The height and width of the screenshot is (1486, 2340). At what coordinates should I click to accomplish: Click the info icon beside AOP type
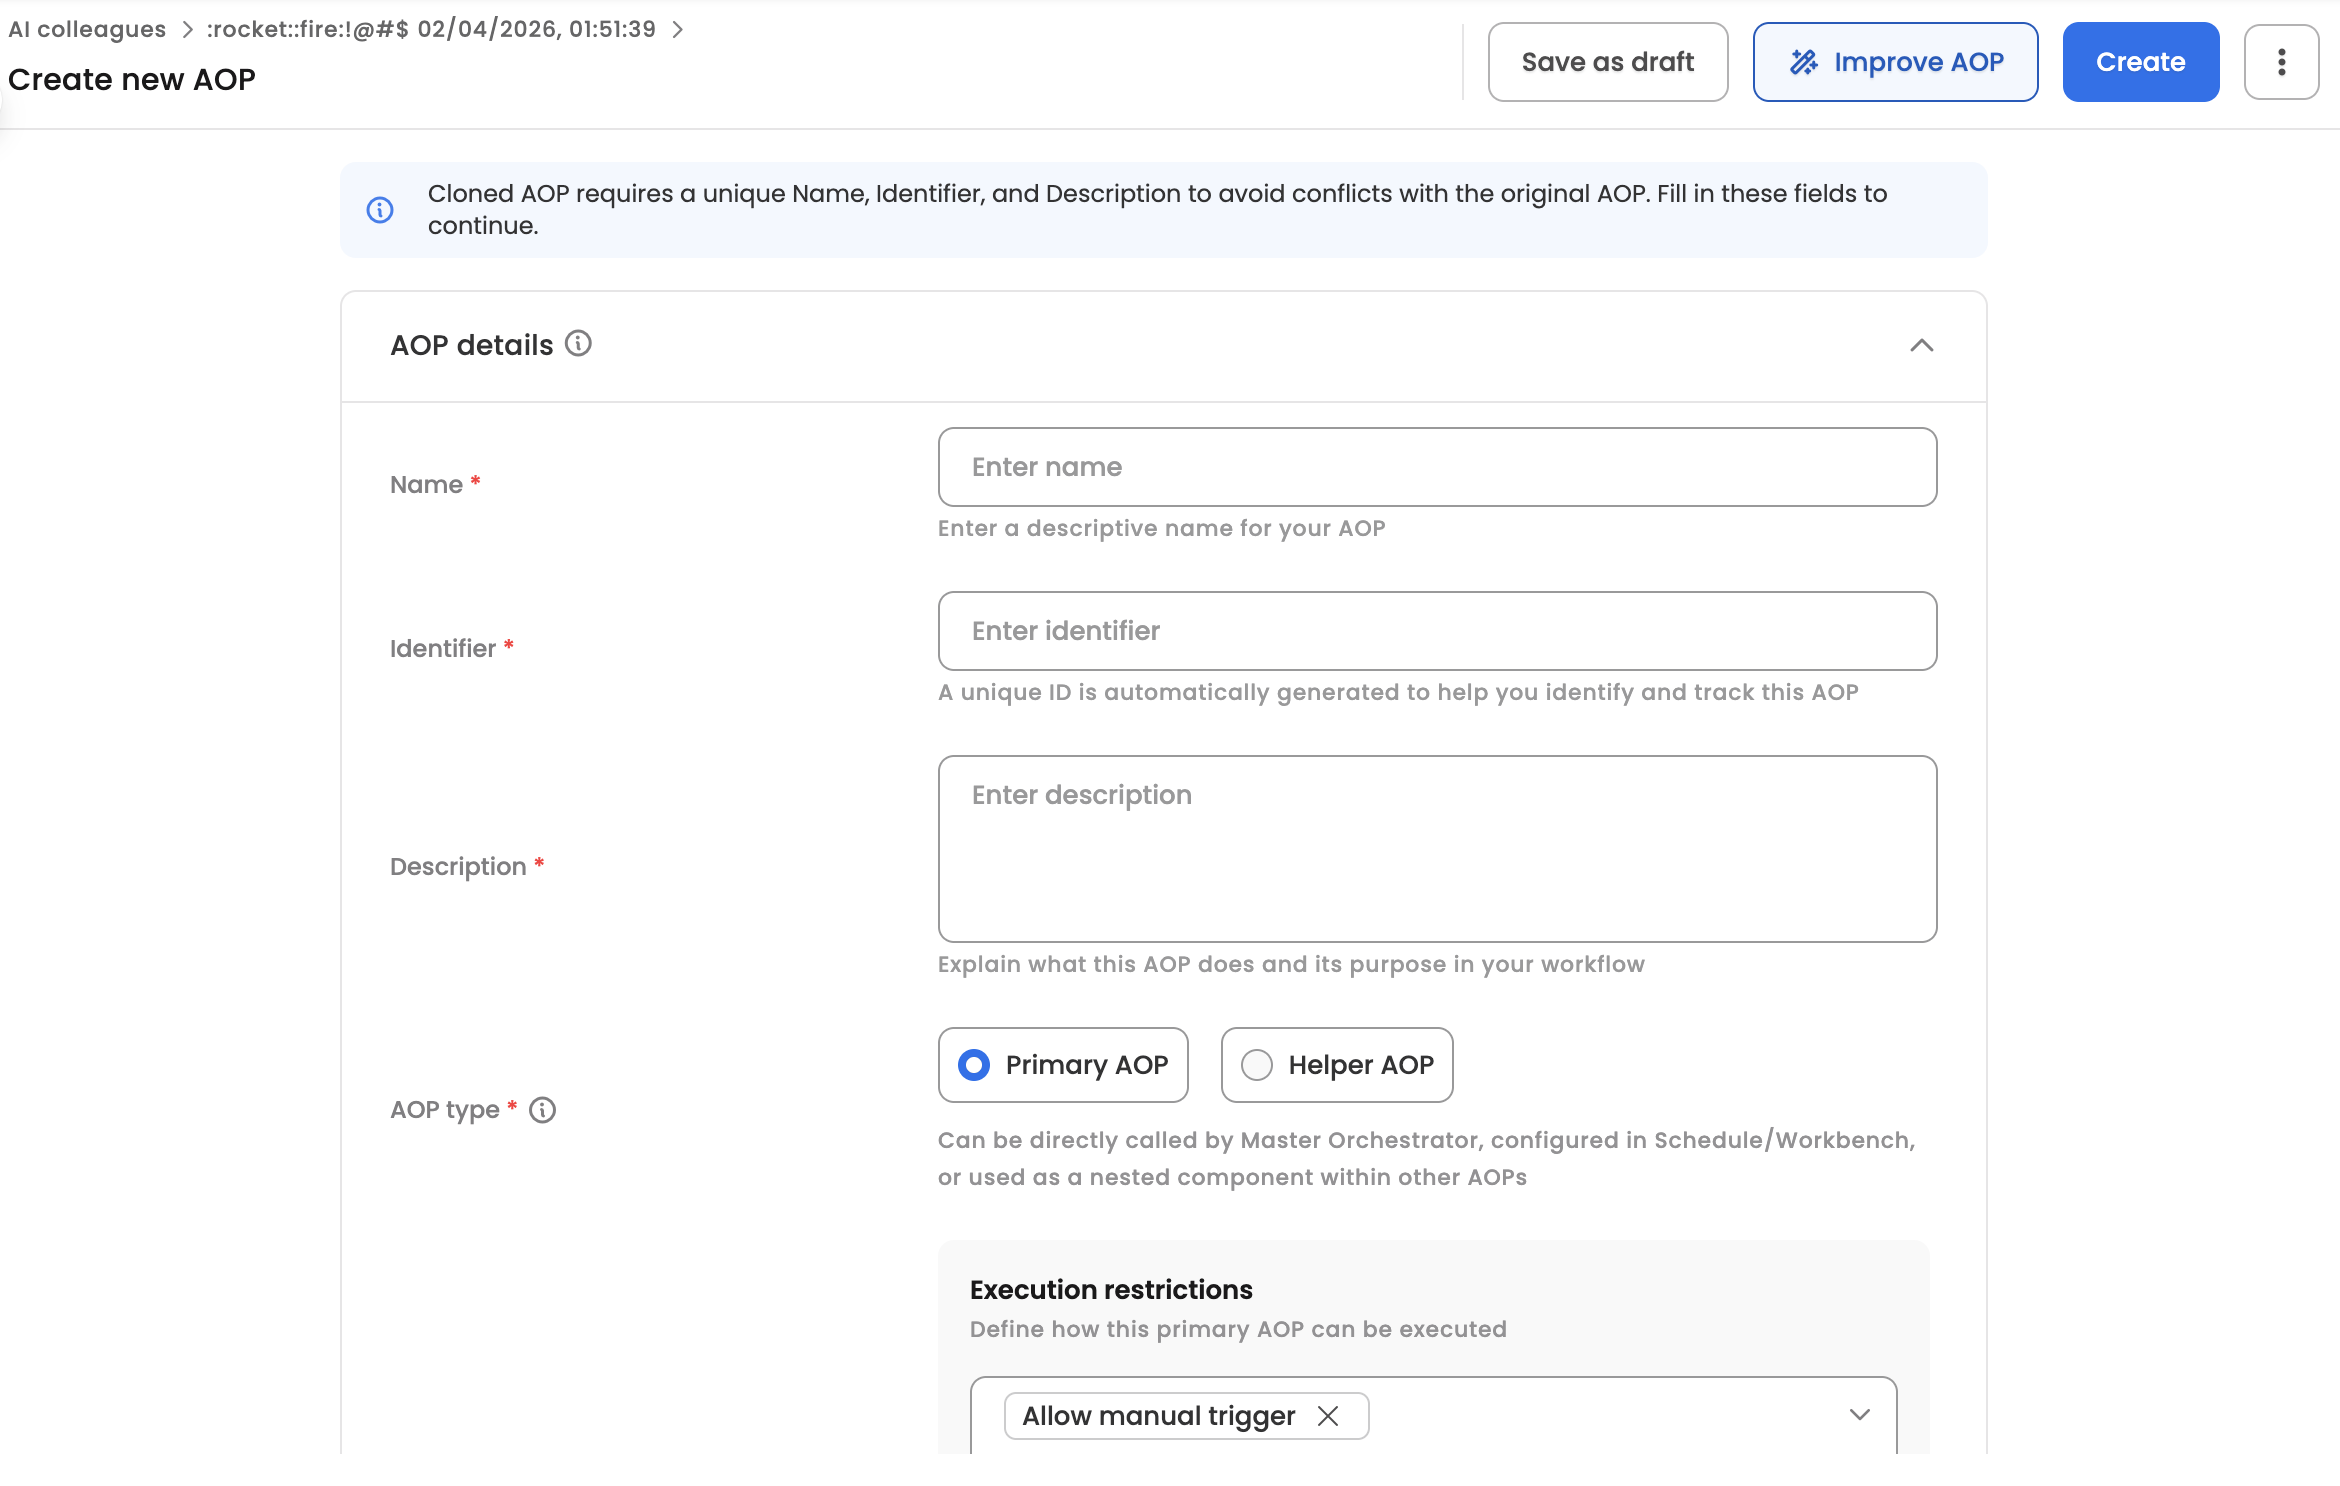(542, 1110)
